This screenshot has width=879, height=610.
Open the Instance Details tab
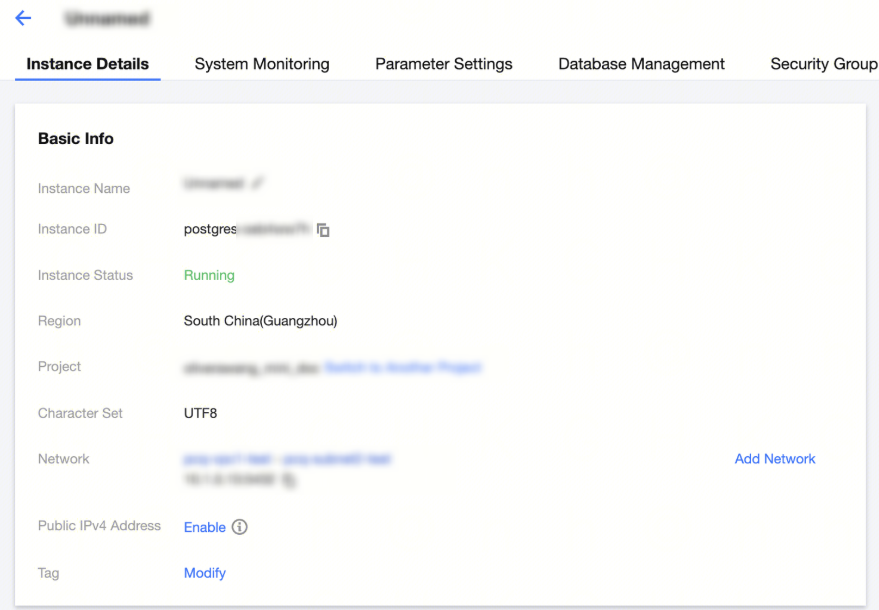point(87,64)
